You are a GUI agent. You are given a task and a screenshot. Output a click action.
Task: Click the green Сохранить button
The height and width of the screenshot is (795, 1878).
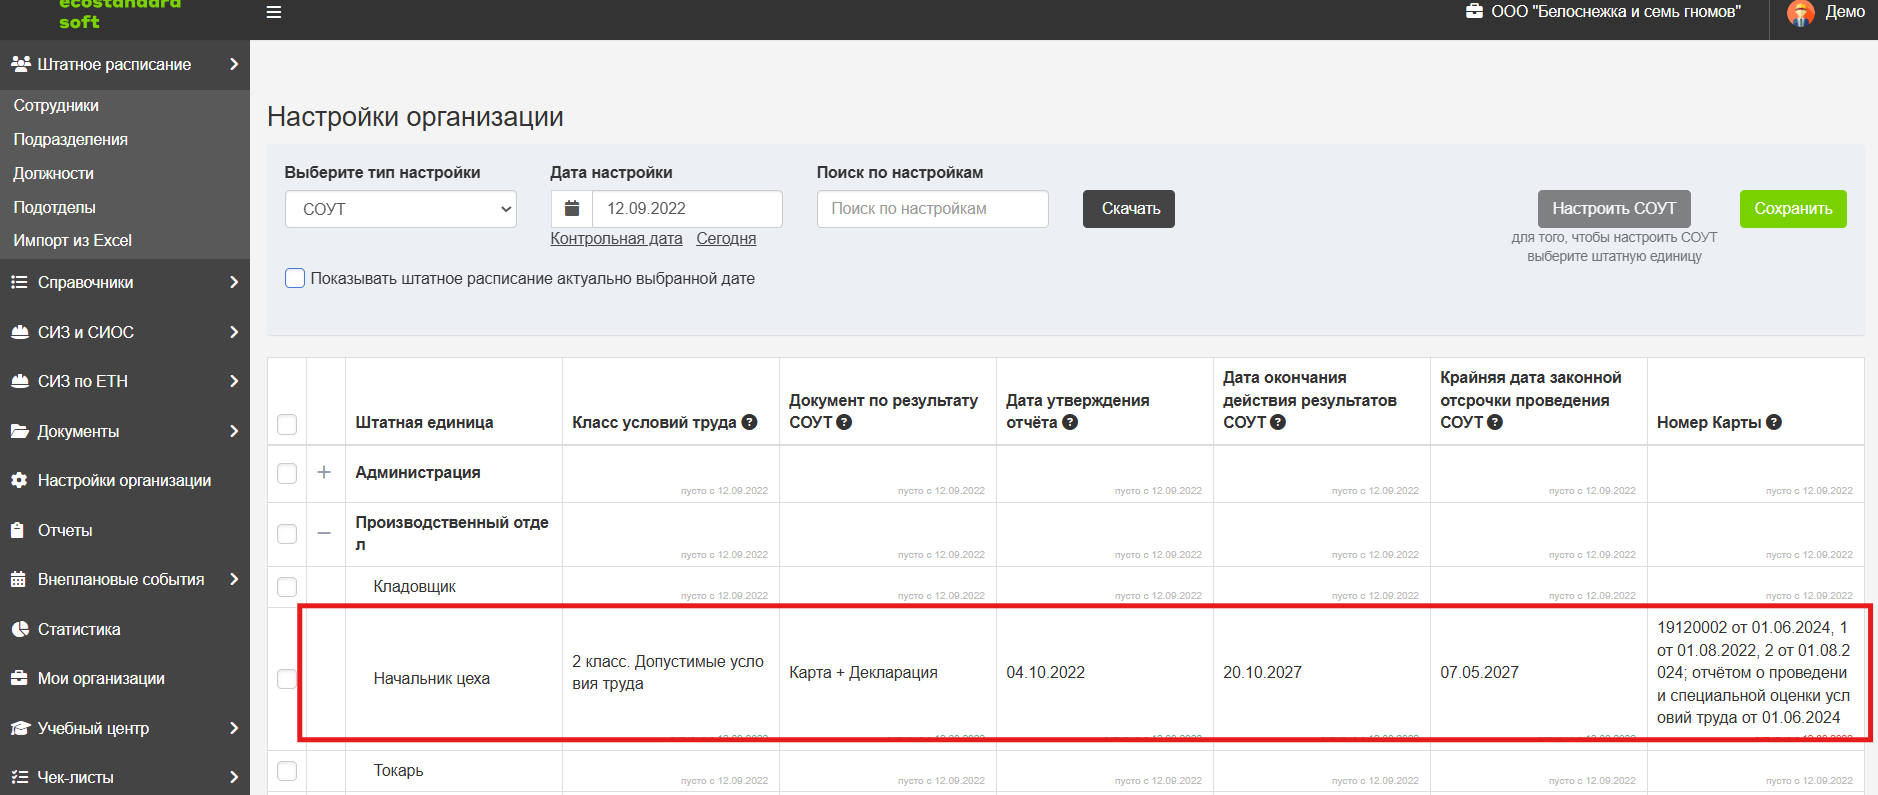coord(1793,209)
